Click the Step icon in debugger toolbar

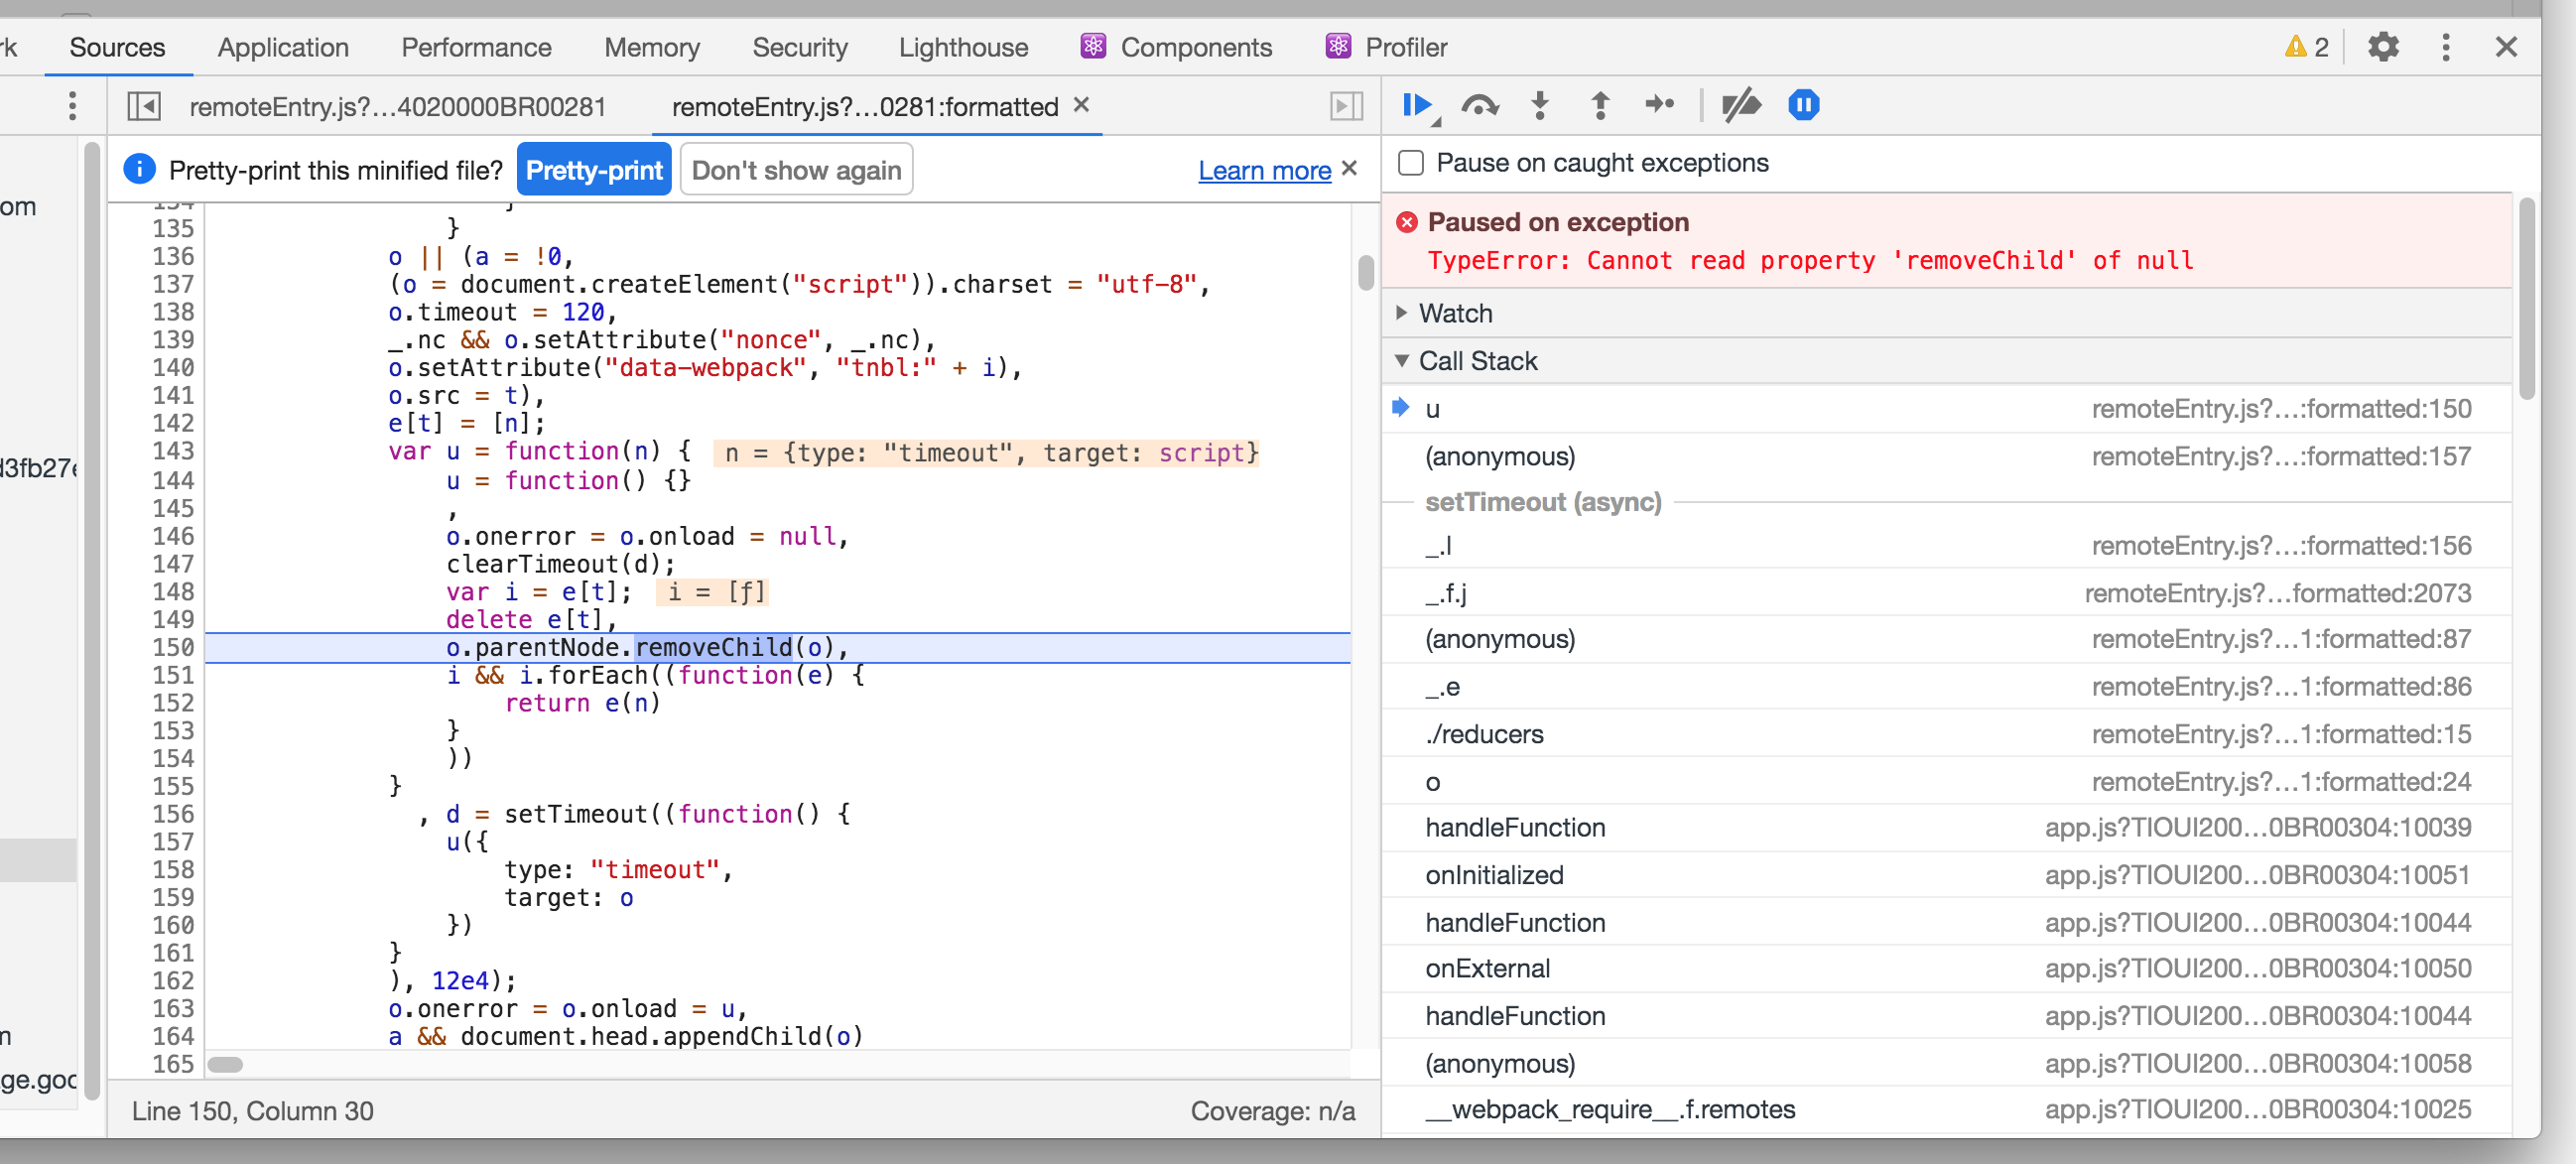tap(1659, 105)
